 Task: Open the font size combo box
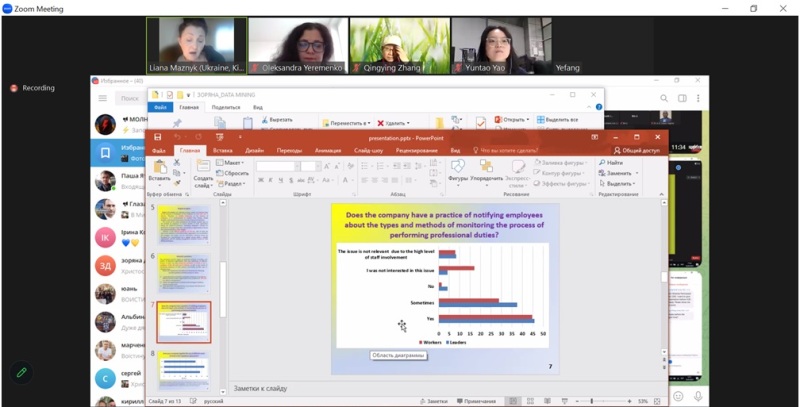tap(310, 167)
